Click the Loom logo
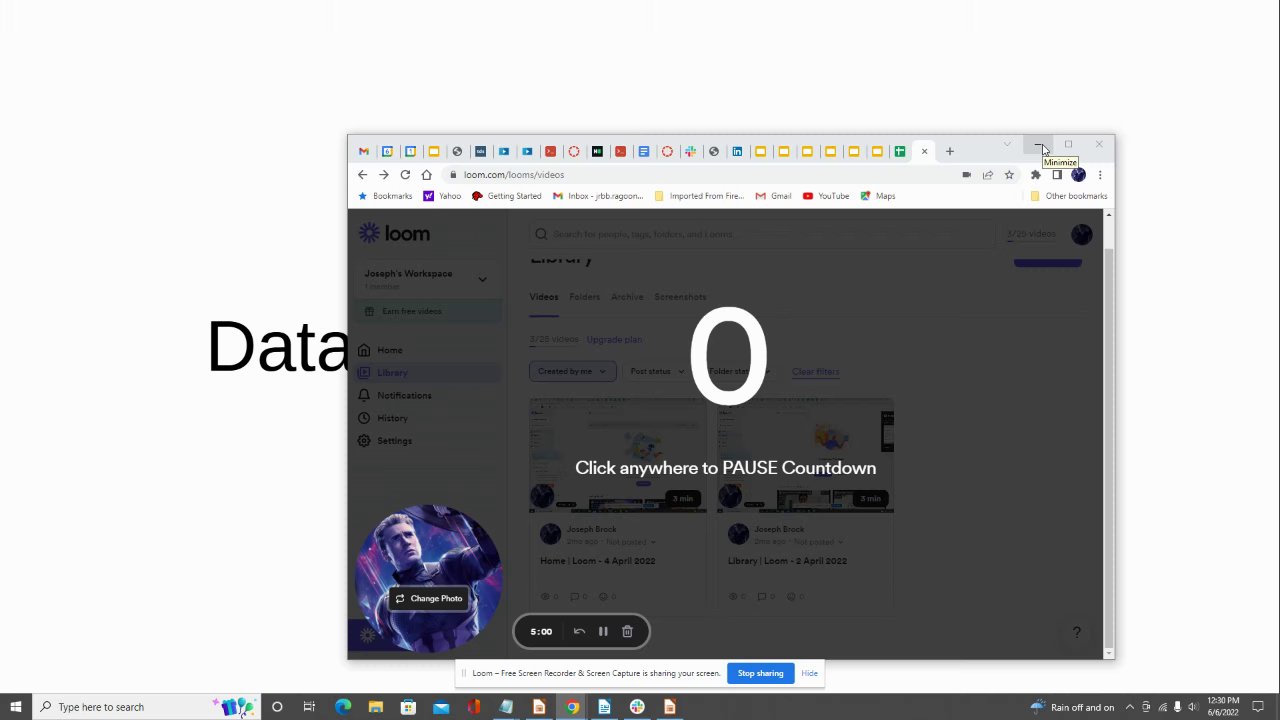The width and height of the screenshot is (1280, 720). 394,233
